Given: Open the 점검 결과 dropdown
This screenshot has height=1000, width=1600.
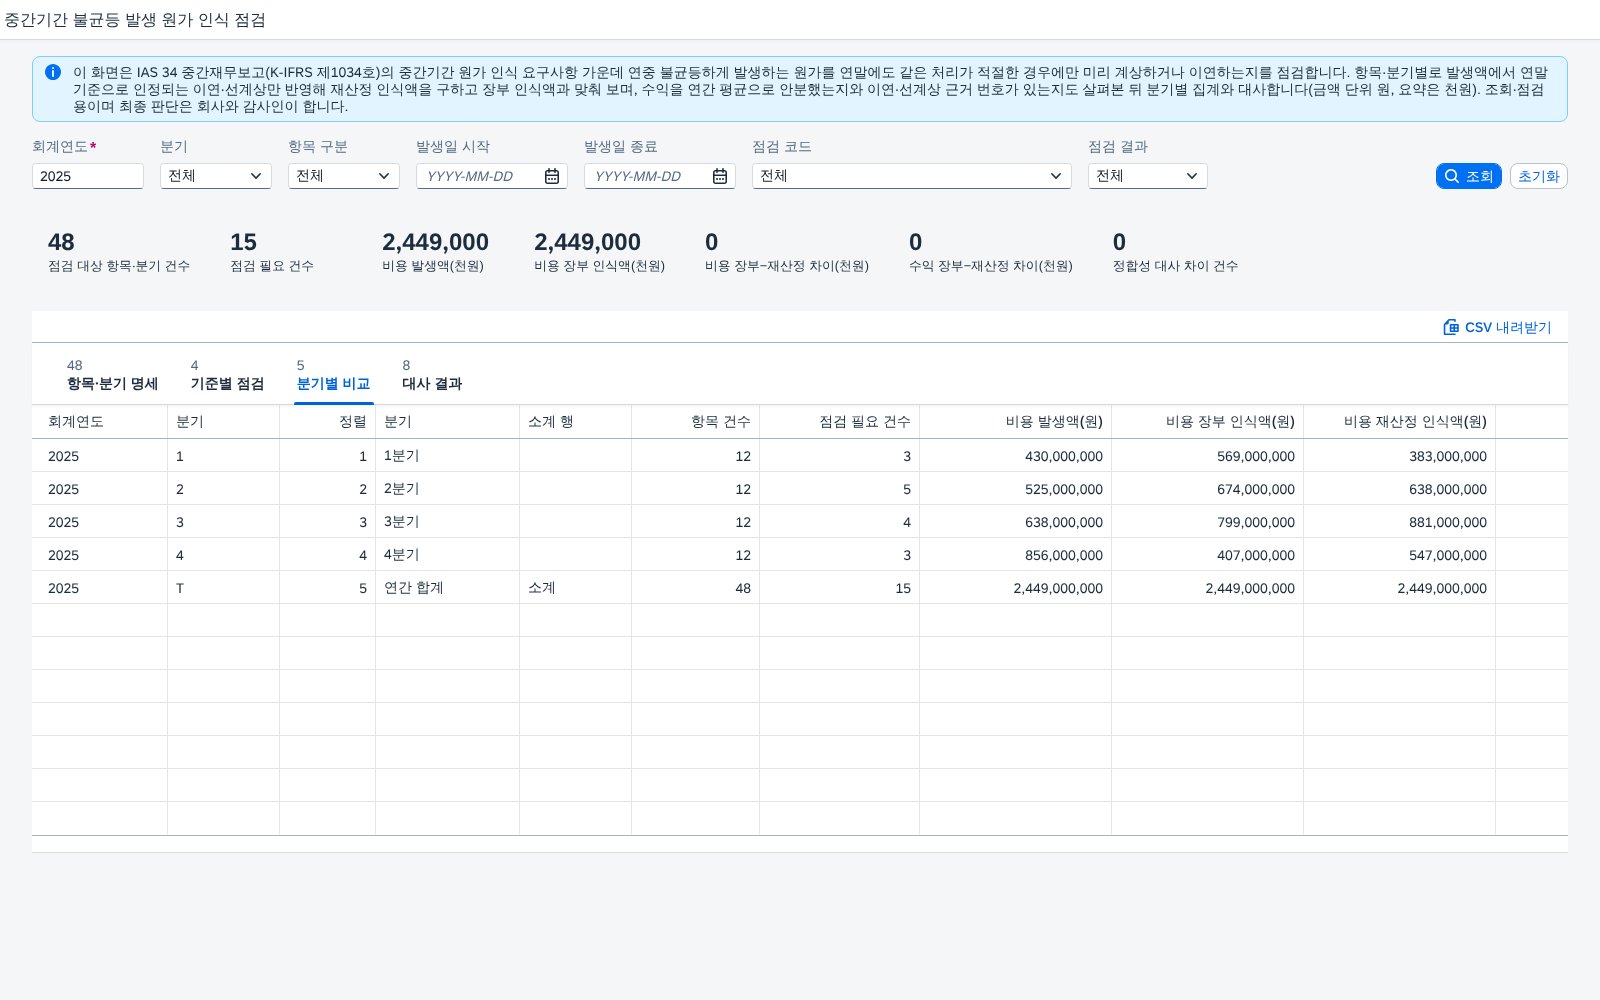Looking at the screenshot, I should (x=1148, y=176).
